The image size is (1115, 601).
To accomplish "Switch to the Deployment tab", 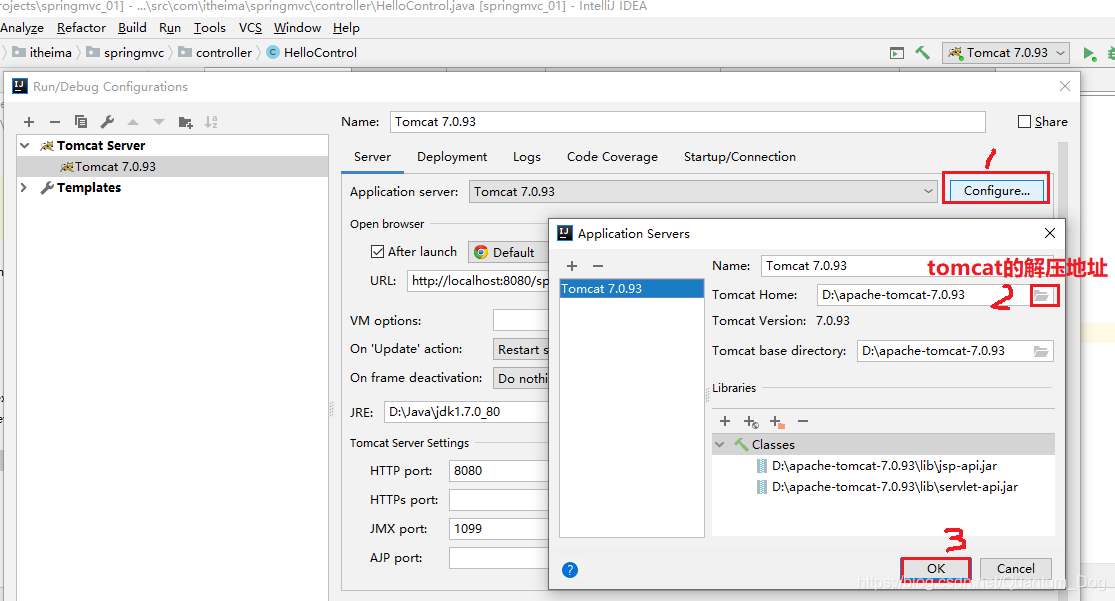I will coord(452,157).
